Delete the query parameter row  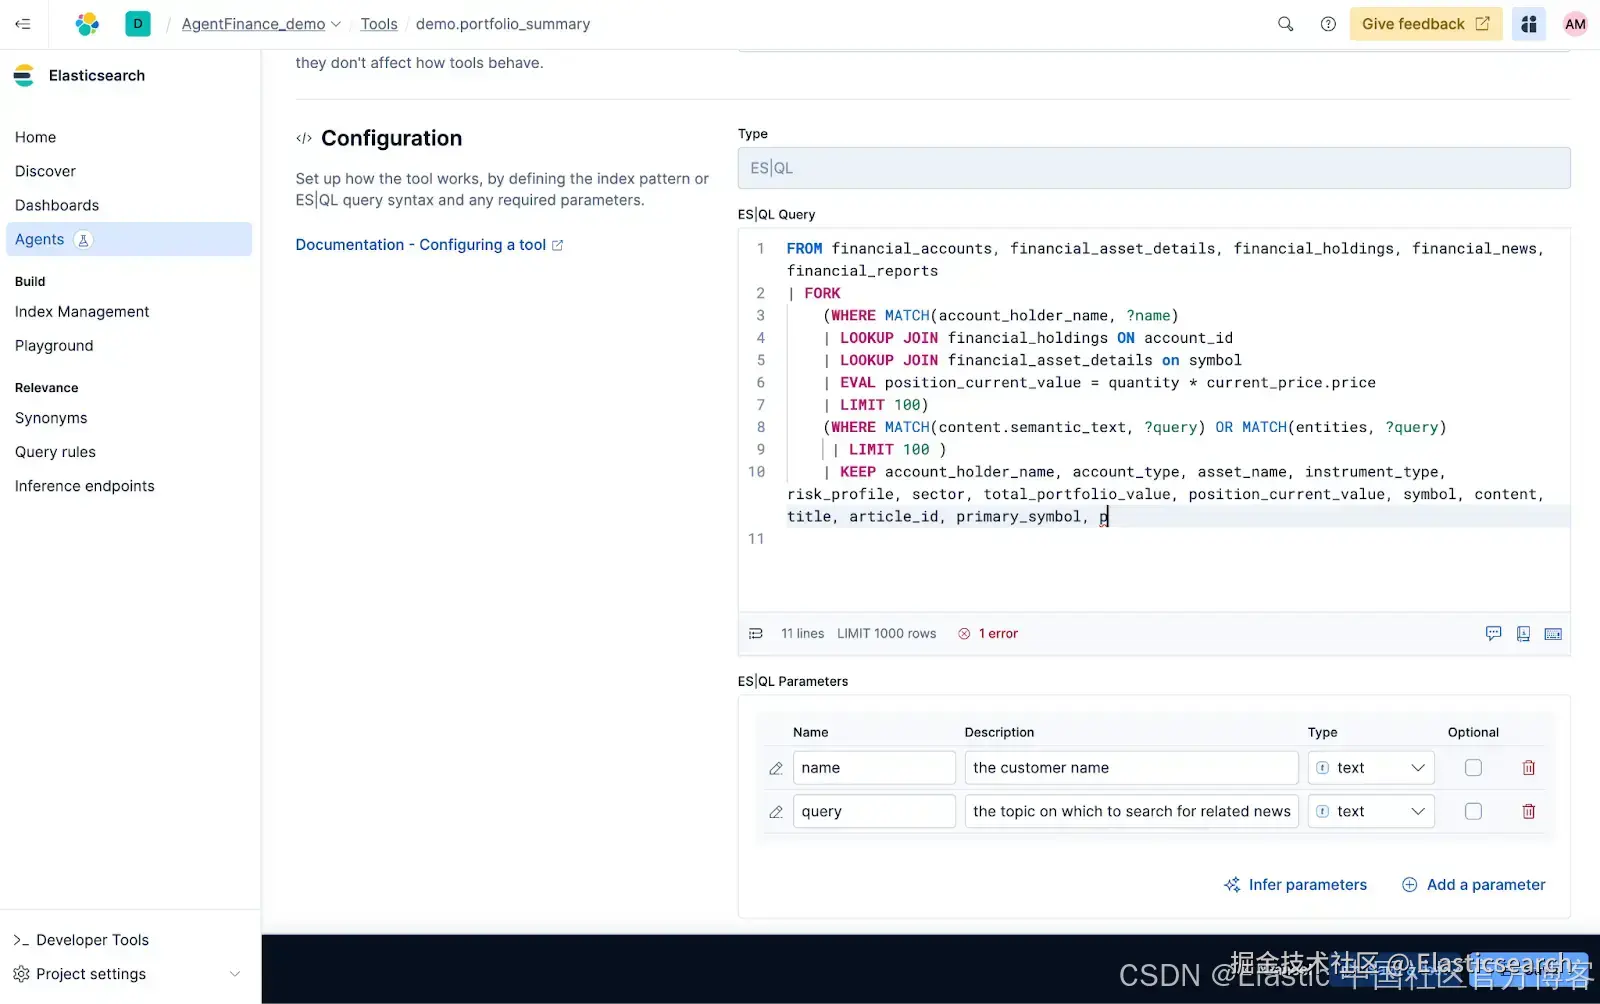click(1528, 812)
